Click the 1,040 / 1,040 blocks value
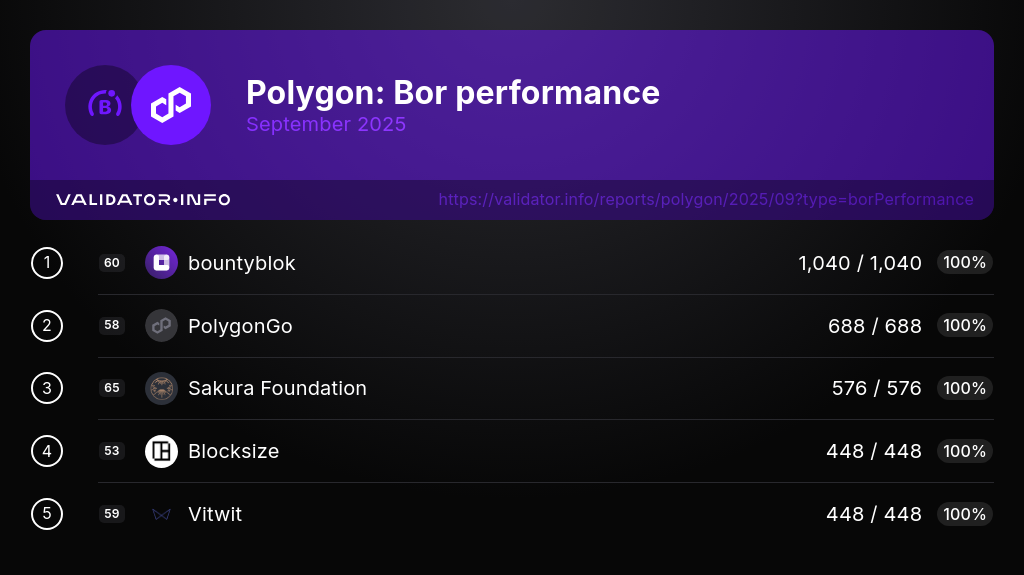Image resolution: width=1024 pixels, height=575 pixels. (x=859, y=263)
